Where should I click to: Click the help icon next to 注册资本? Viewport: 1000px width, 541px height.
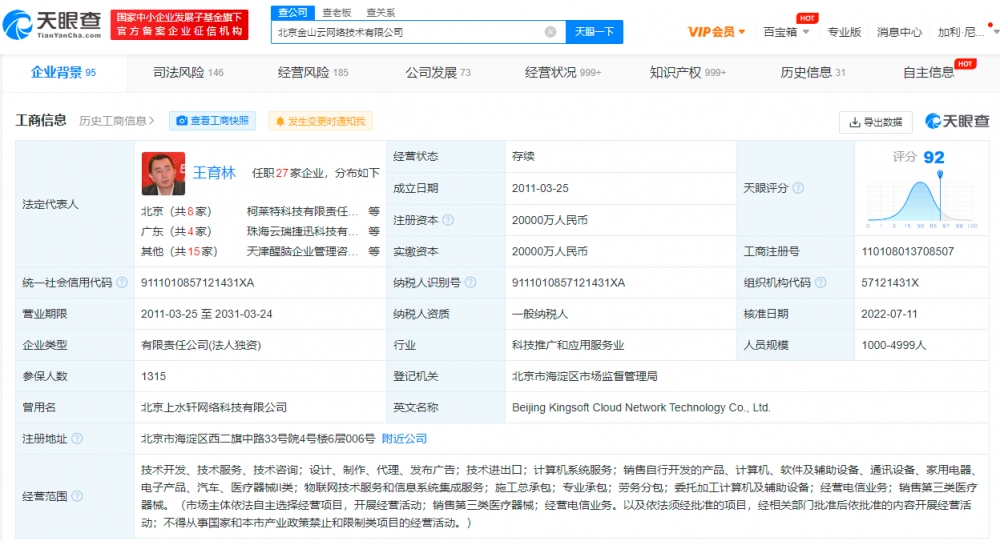click(x=448, y=220)
